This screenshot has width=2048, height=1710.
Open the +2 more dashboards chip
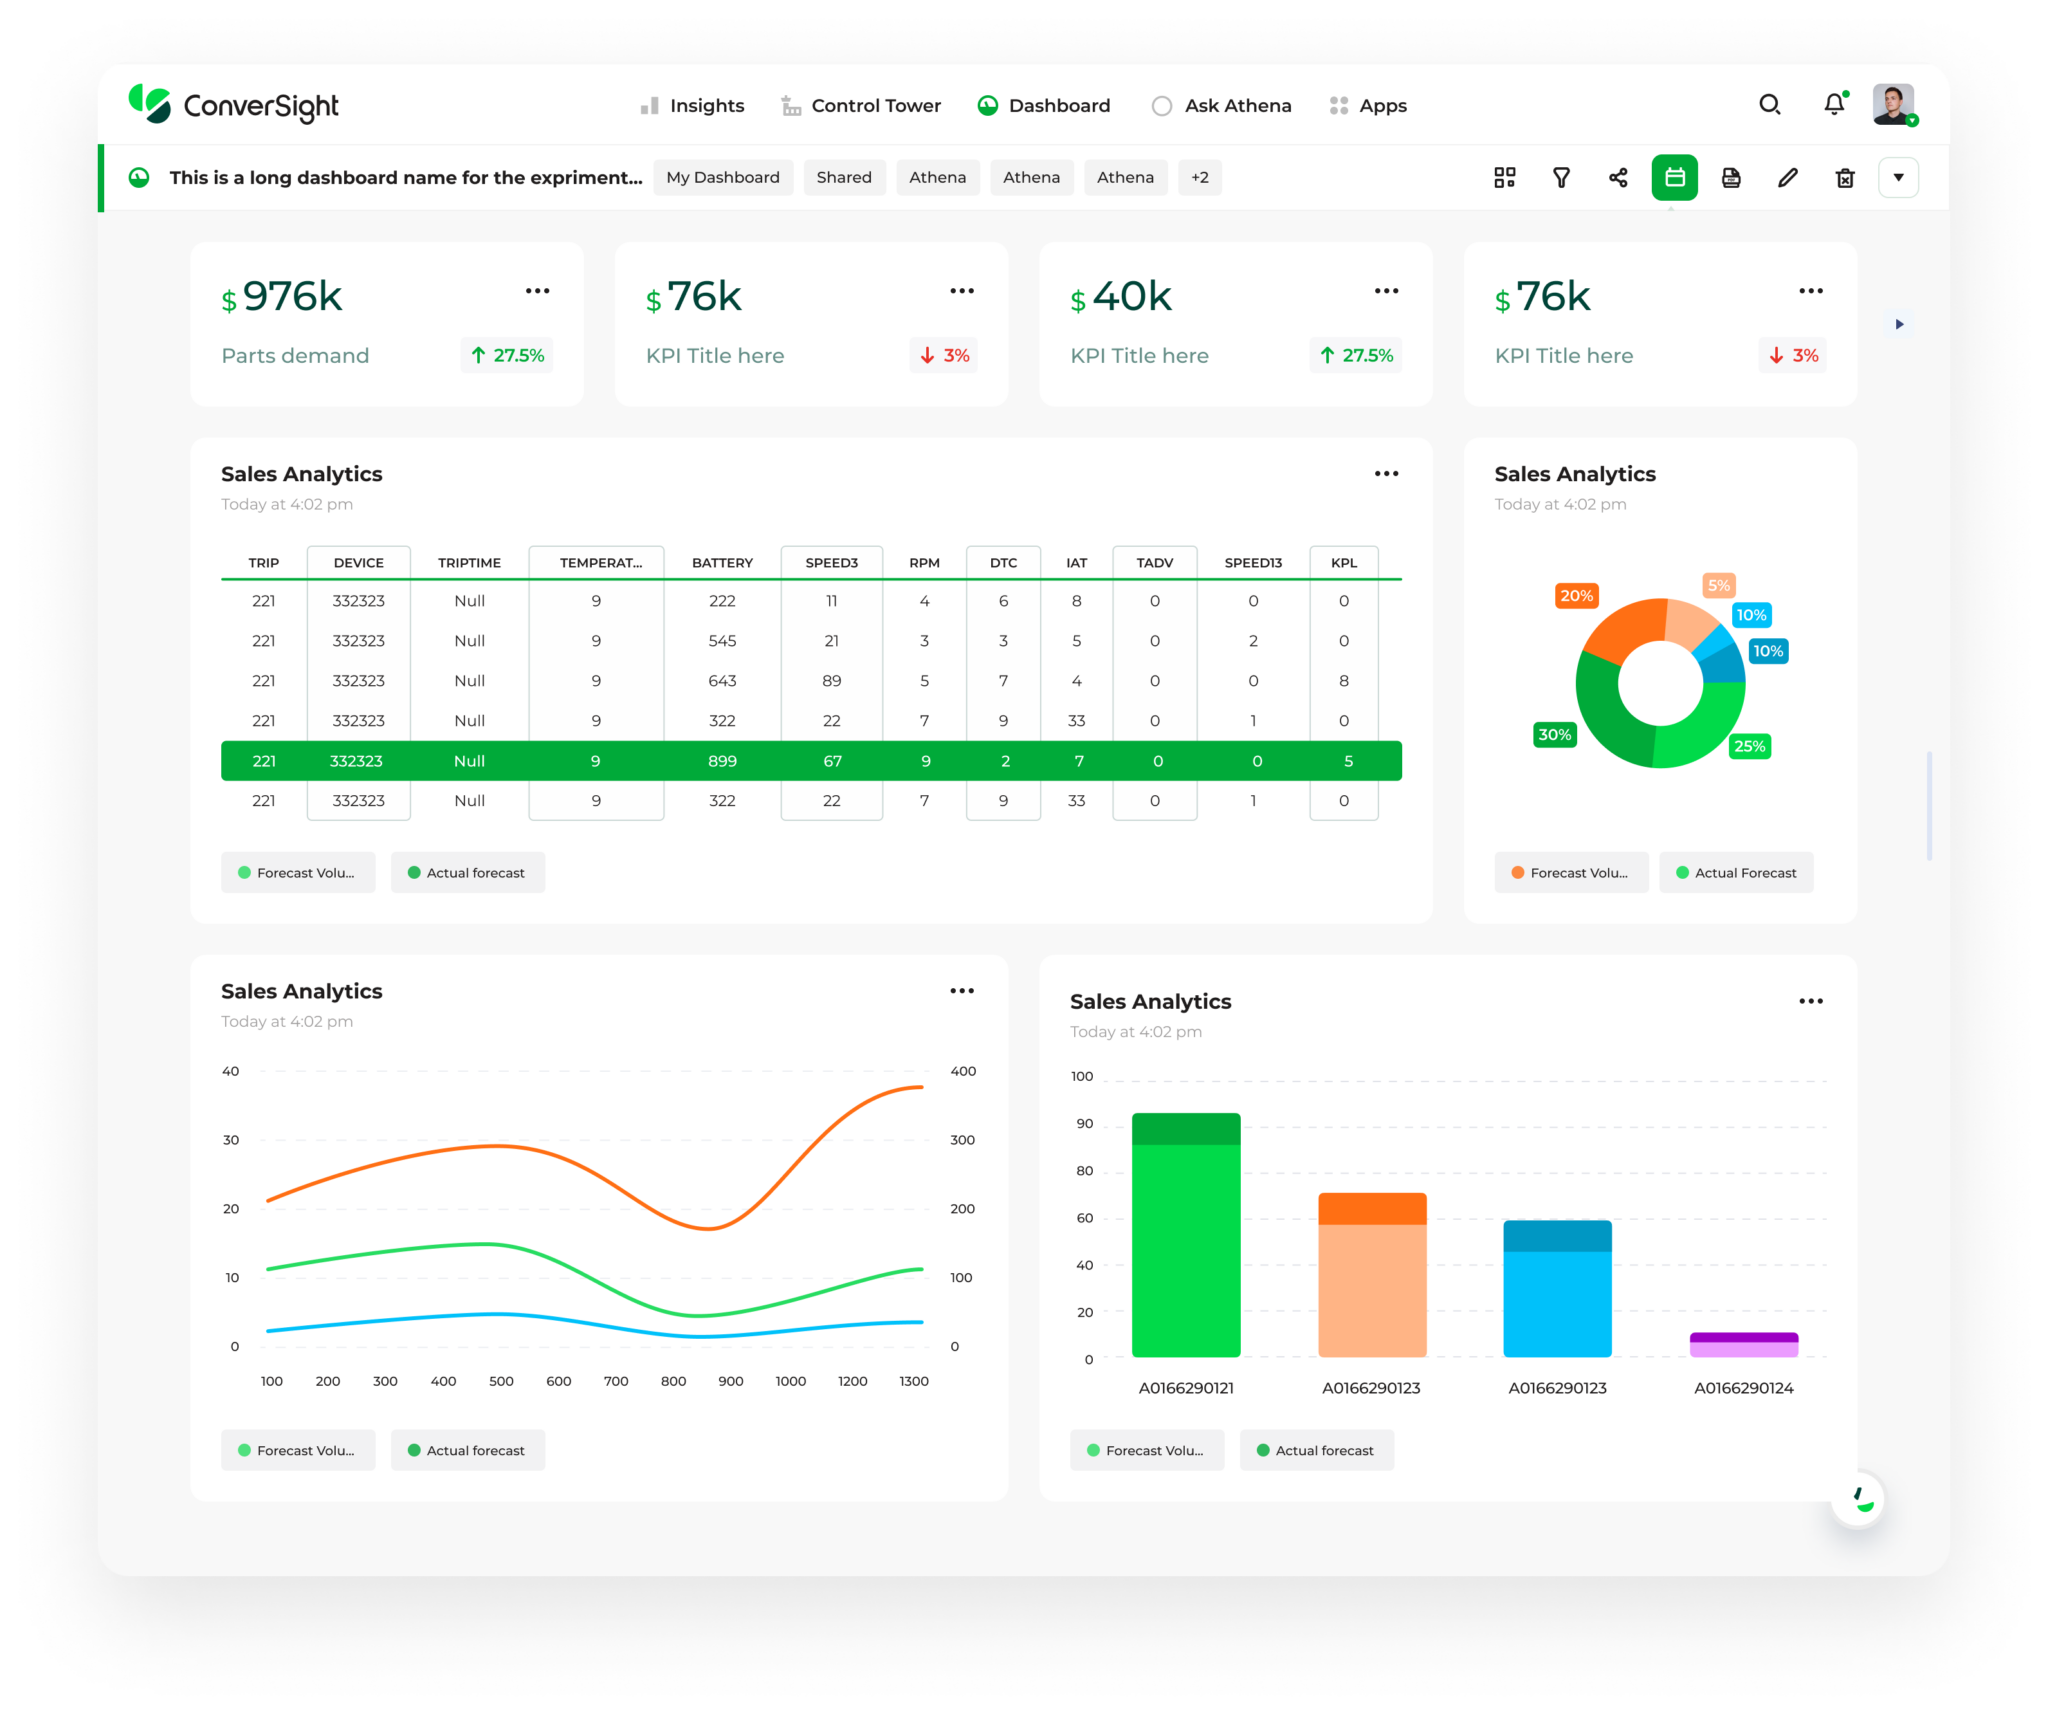click(1199, 178)
